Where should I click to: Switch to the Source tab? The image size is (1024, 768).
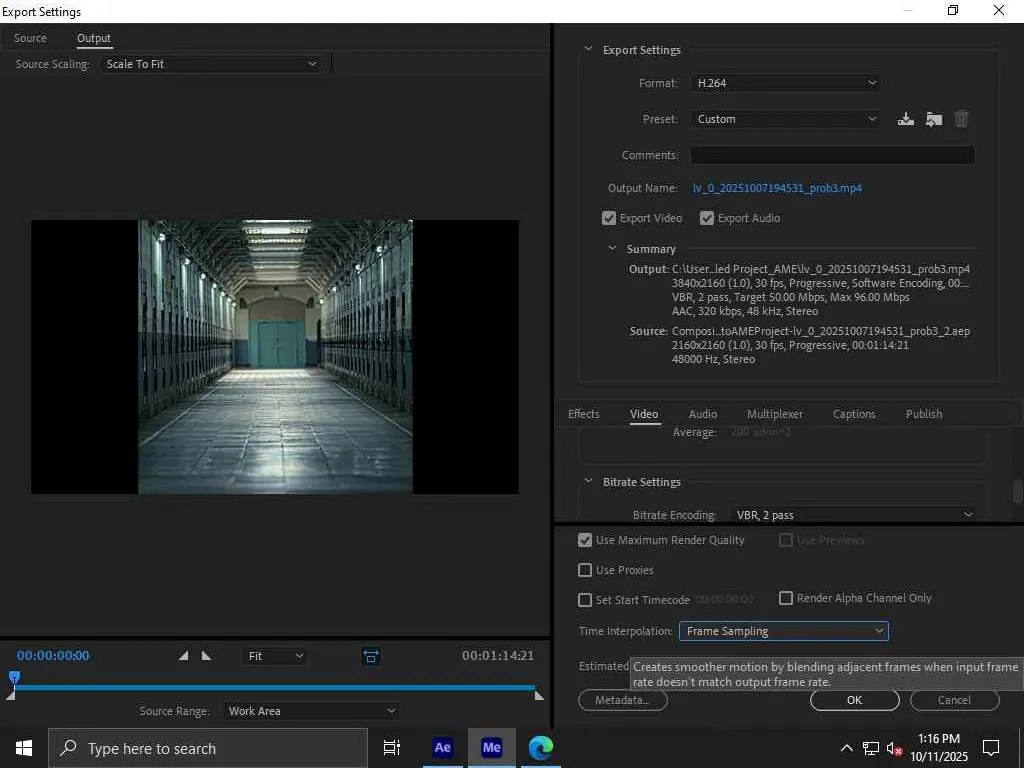click(x=30, y=38)
